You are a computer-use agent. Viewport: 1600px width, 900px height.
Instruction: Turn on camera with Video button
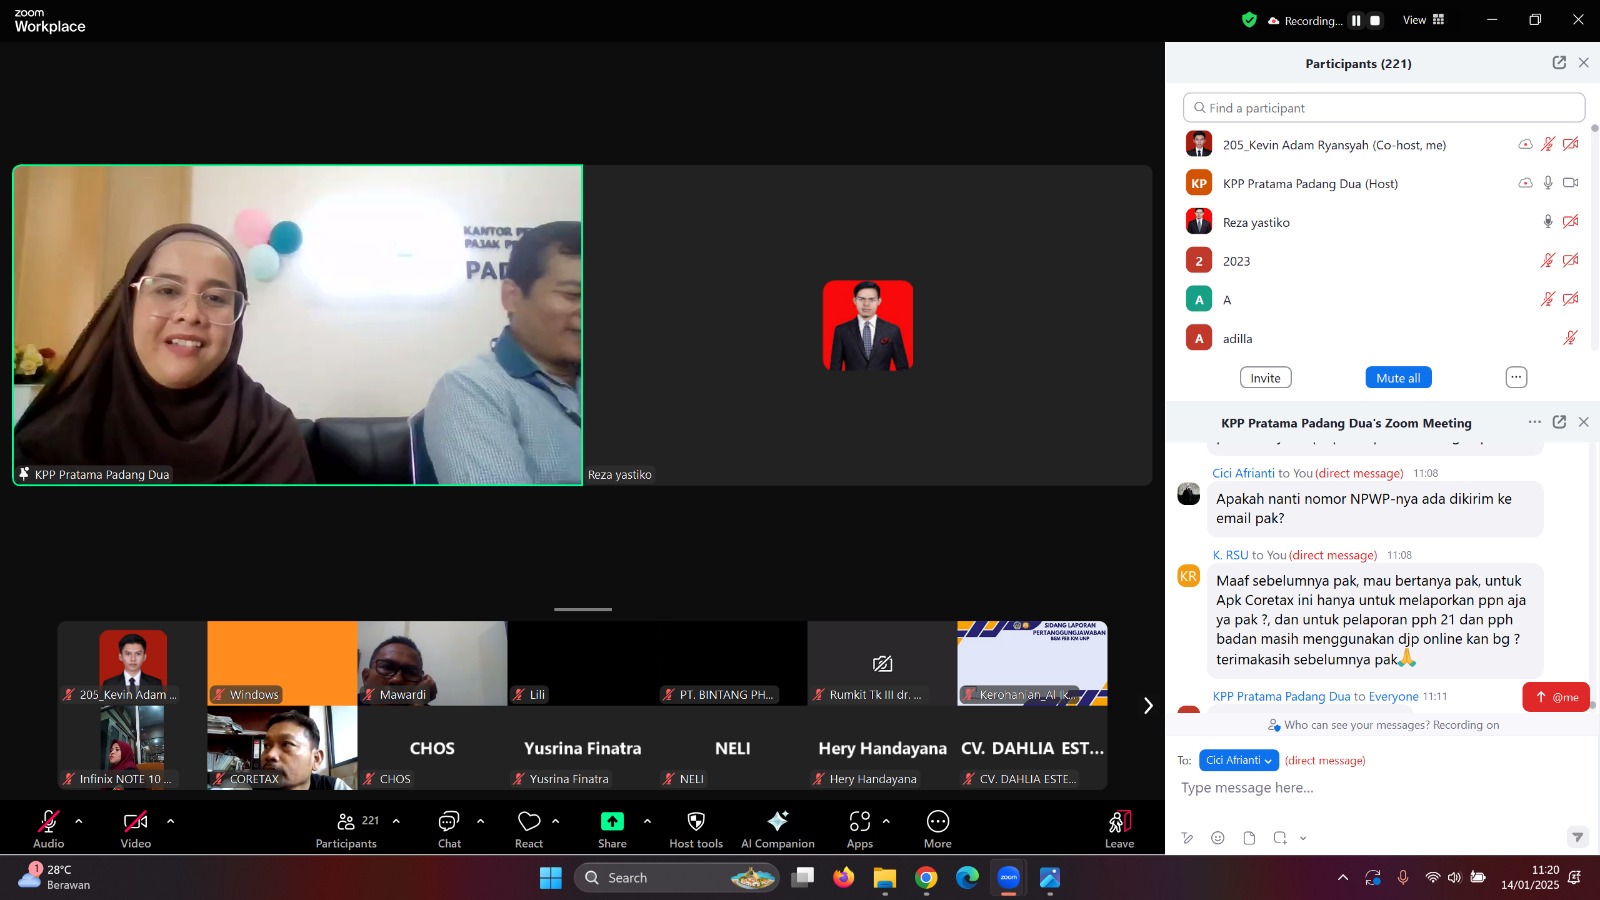(x=135, y=822)
